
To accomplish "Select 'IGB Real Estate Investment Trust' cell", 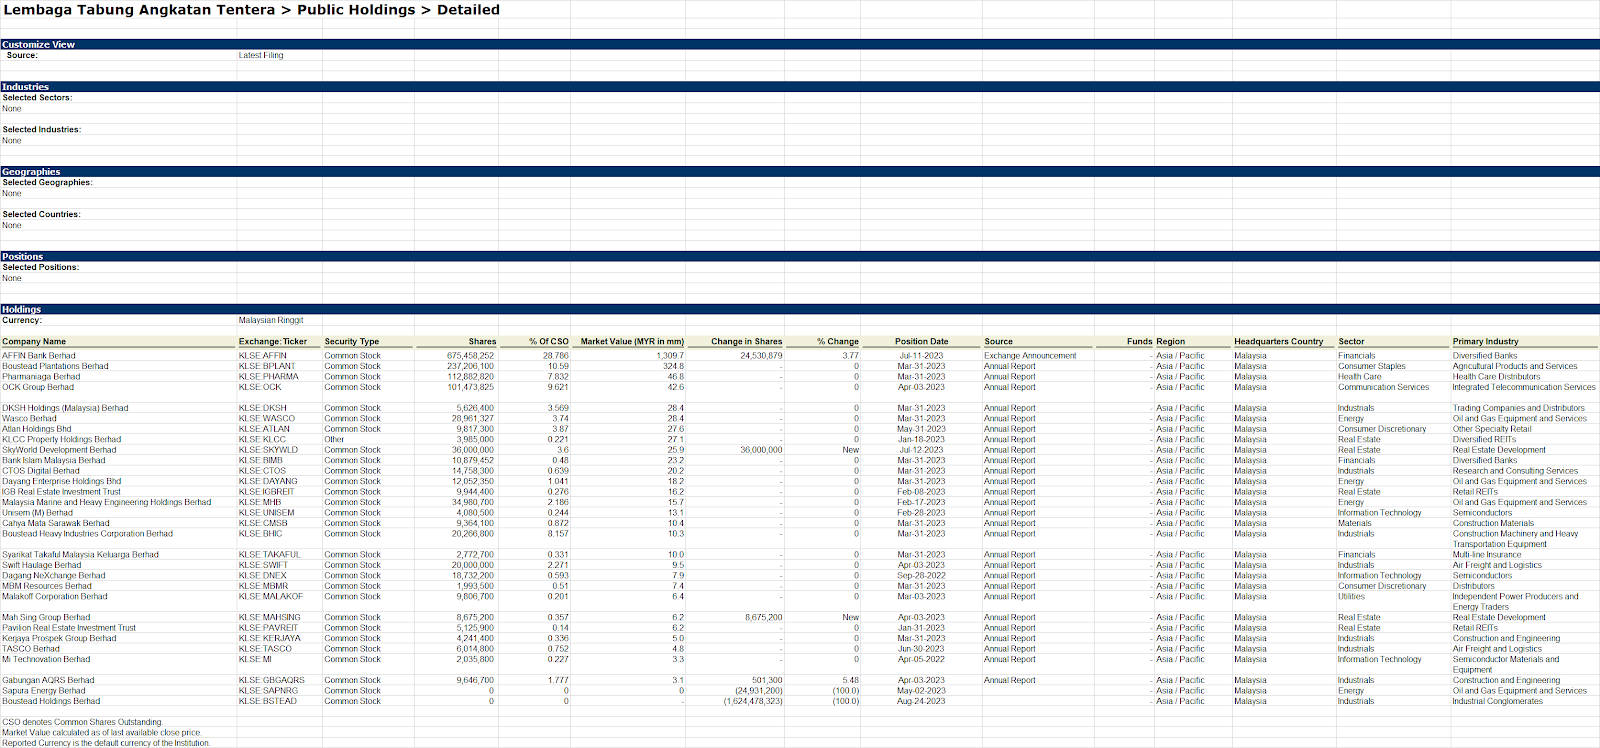I will point(61,492).
